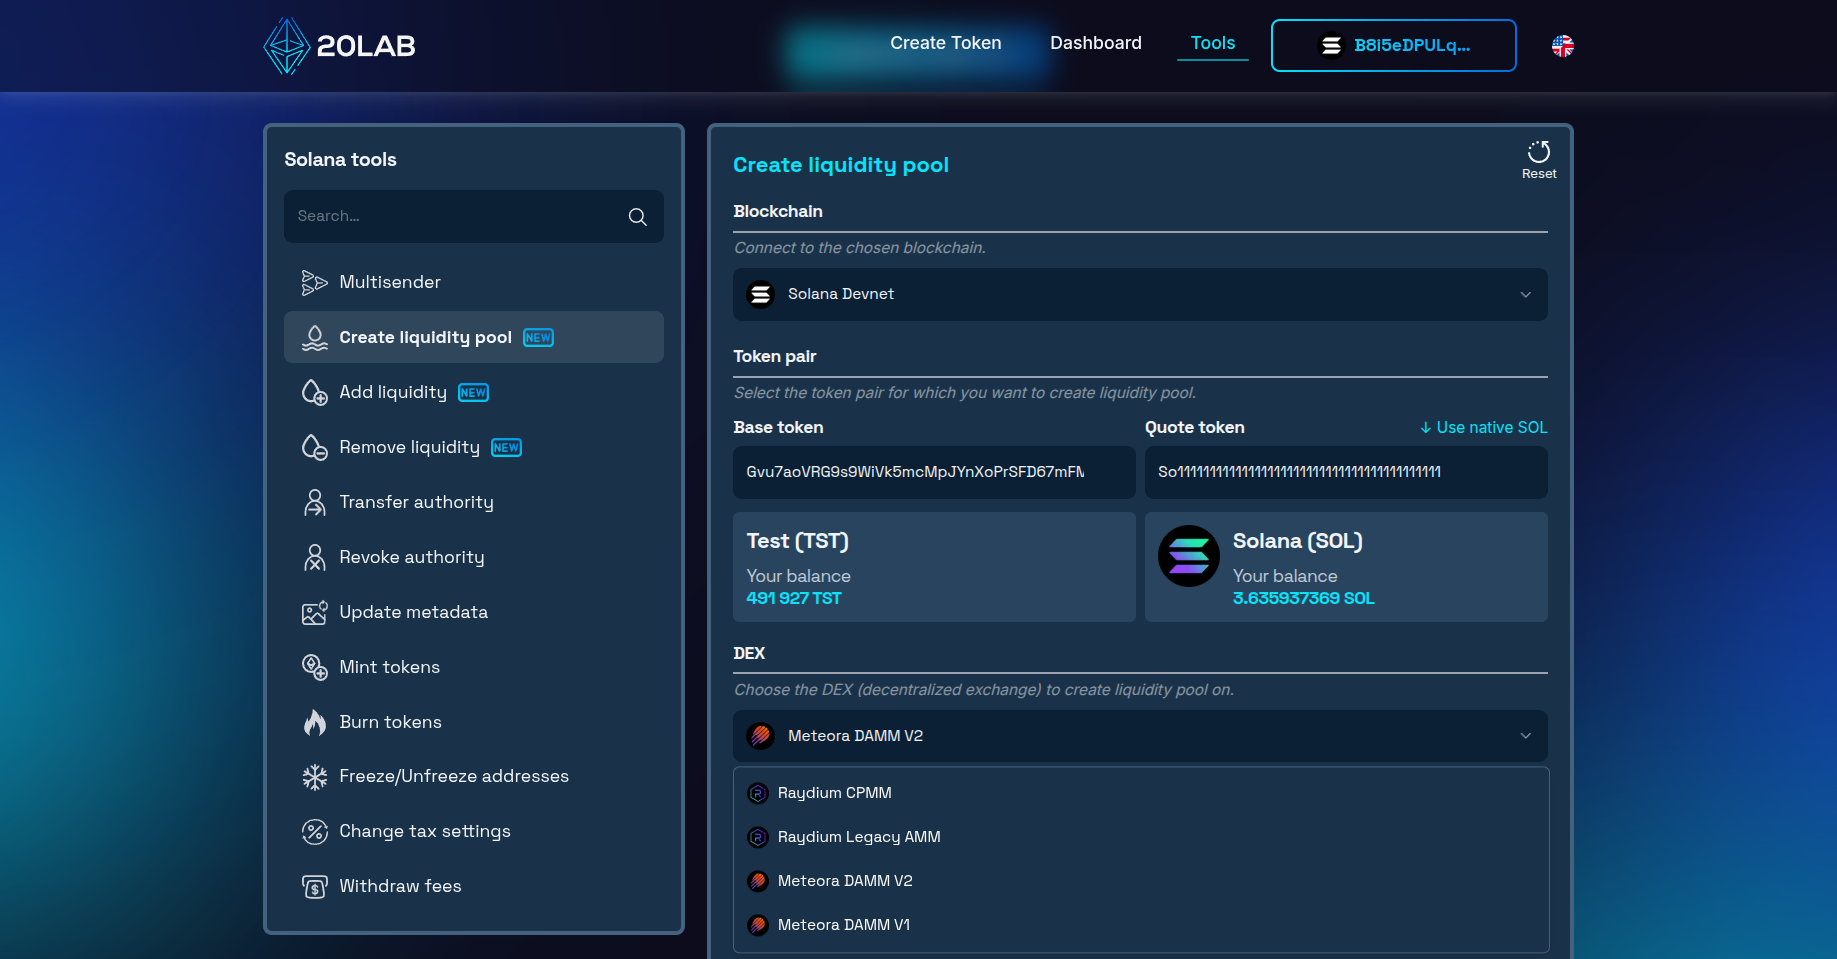The height and width of the screenshot is (959, 1837).
Task: Click the large Solana (SOL) token logo
Action: 1189,556
